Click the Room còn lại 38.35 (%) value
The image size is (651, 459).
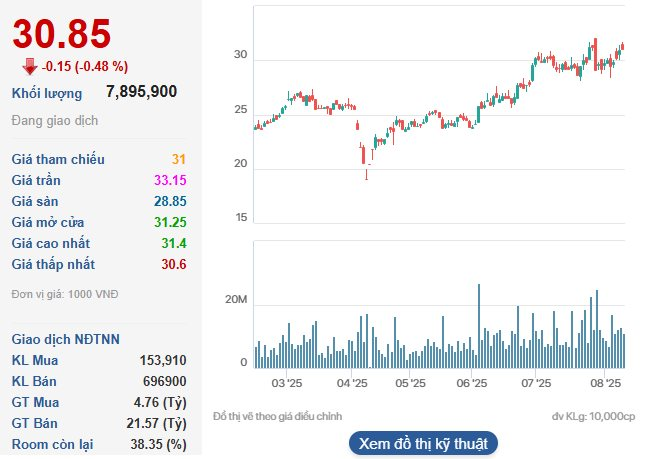150,443
